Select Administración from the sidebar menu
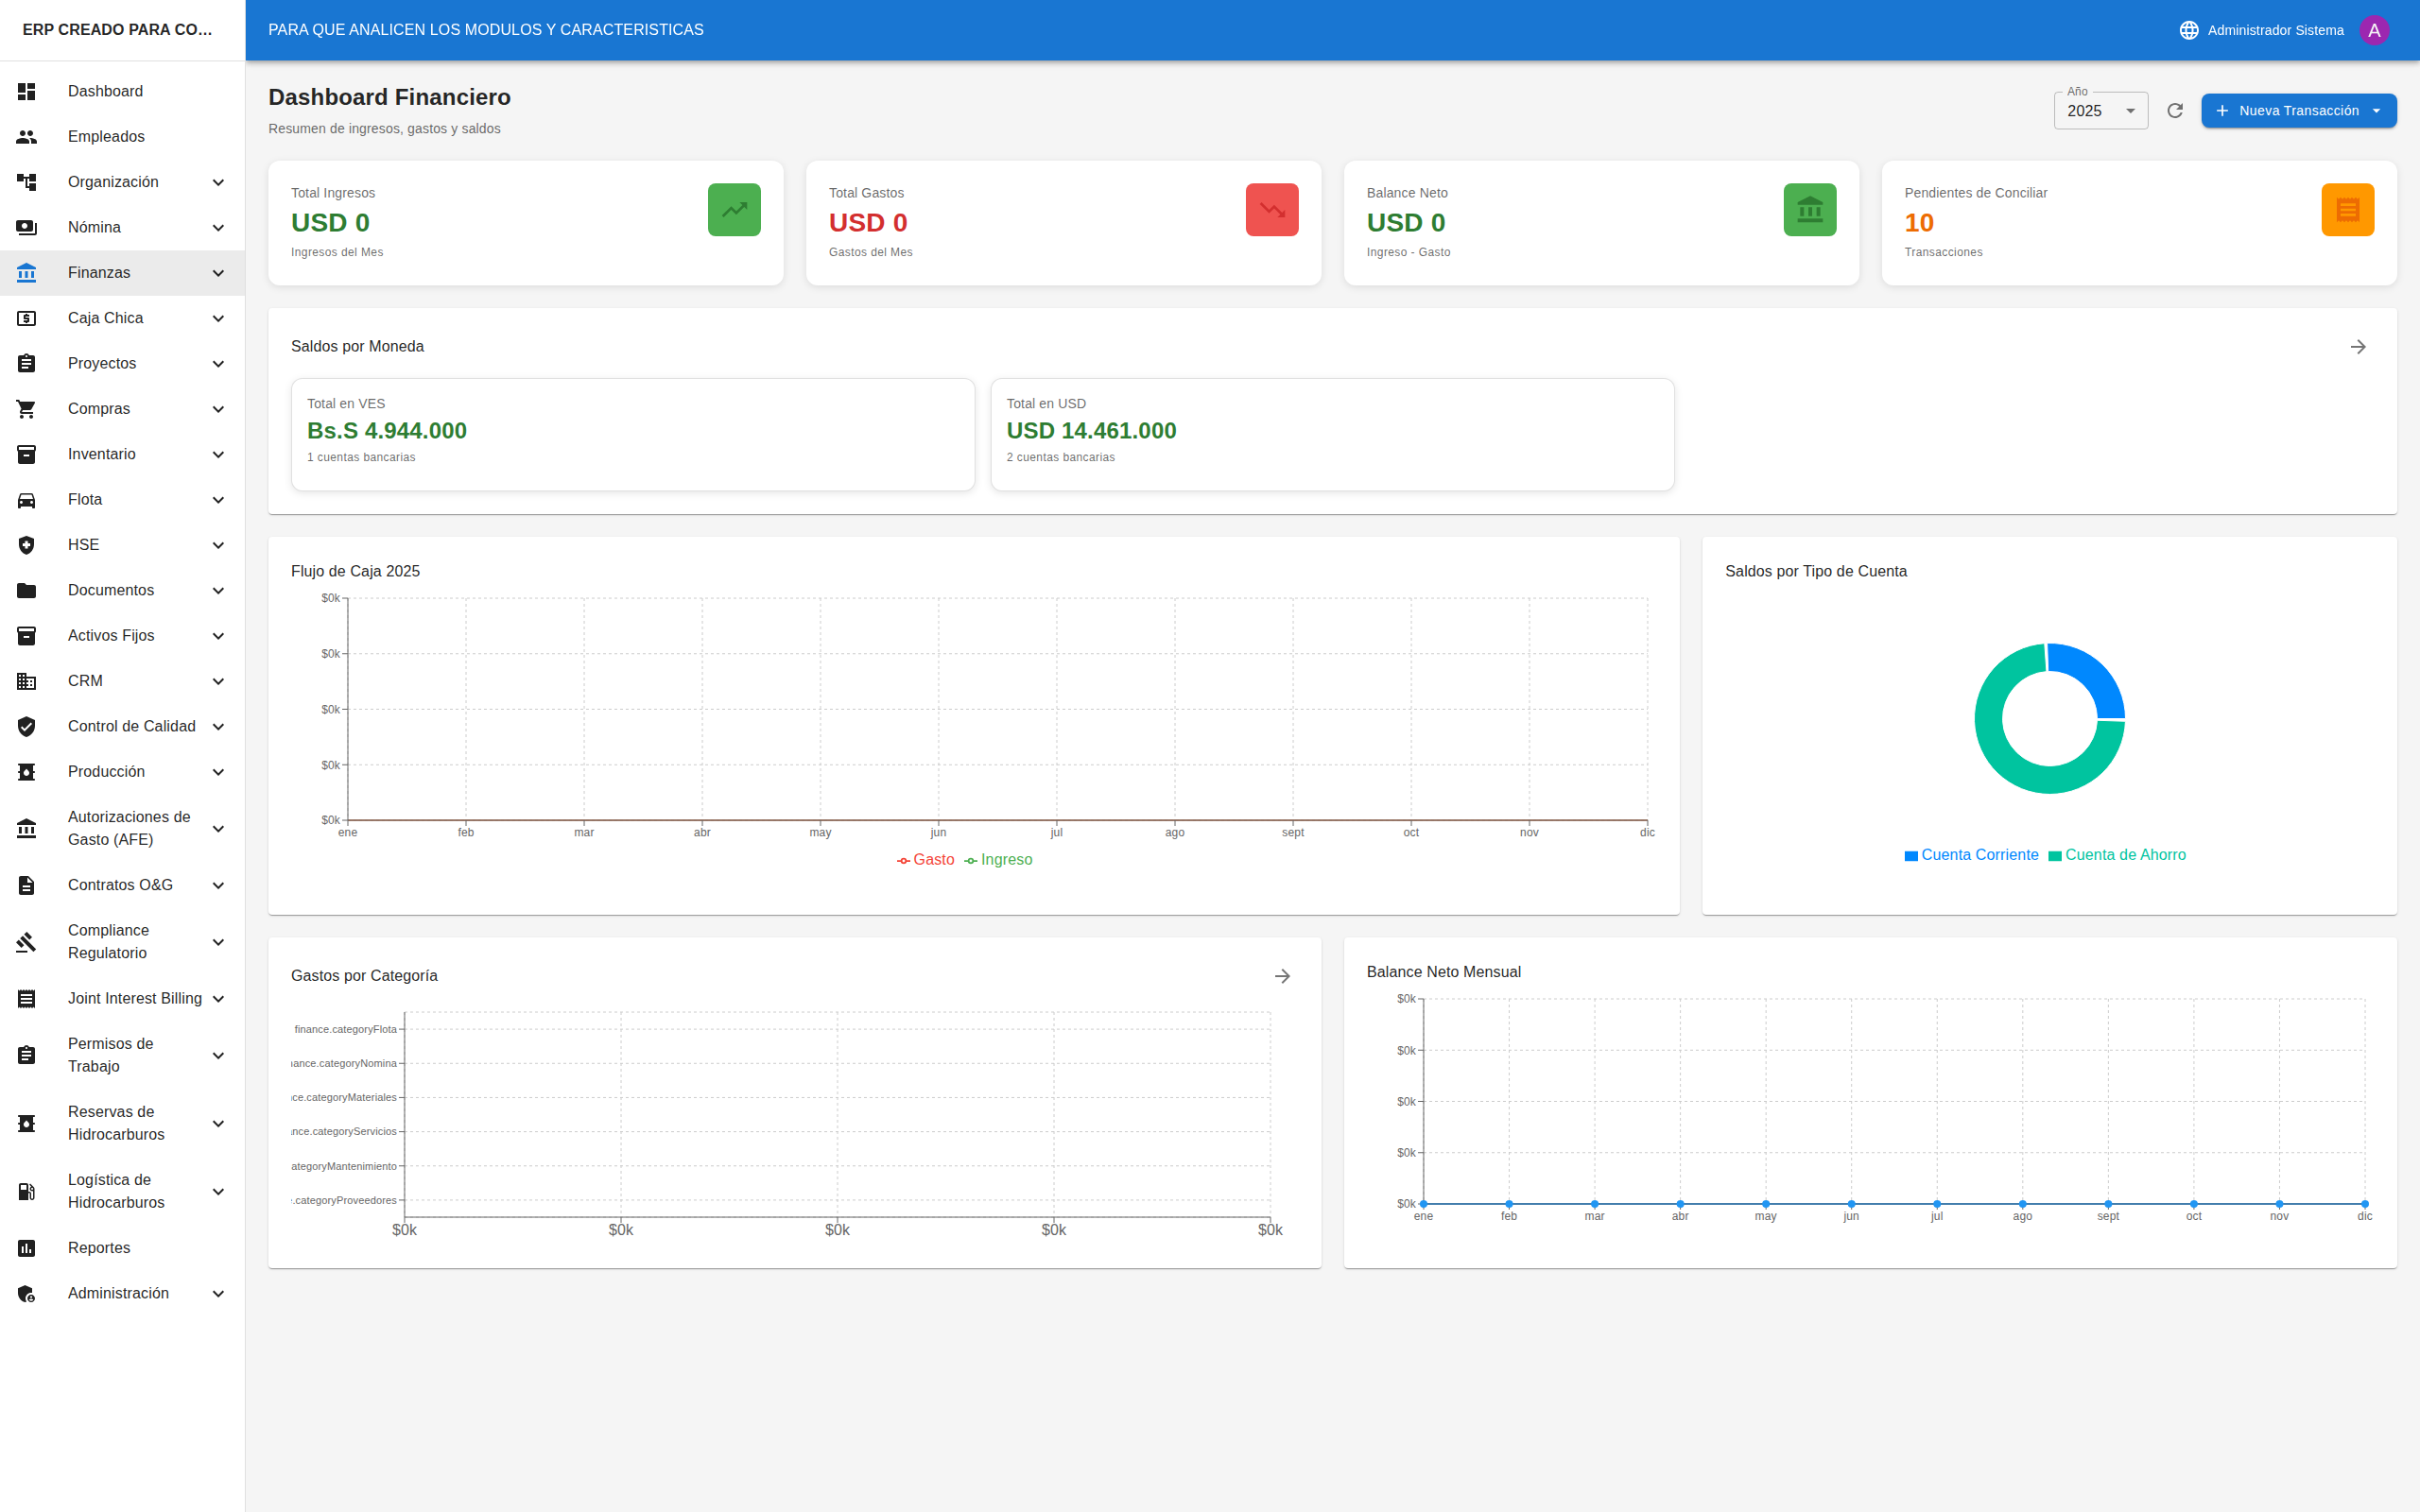 [118, 1292]
